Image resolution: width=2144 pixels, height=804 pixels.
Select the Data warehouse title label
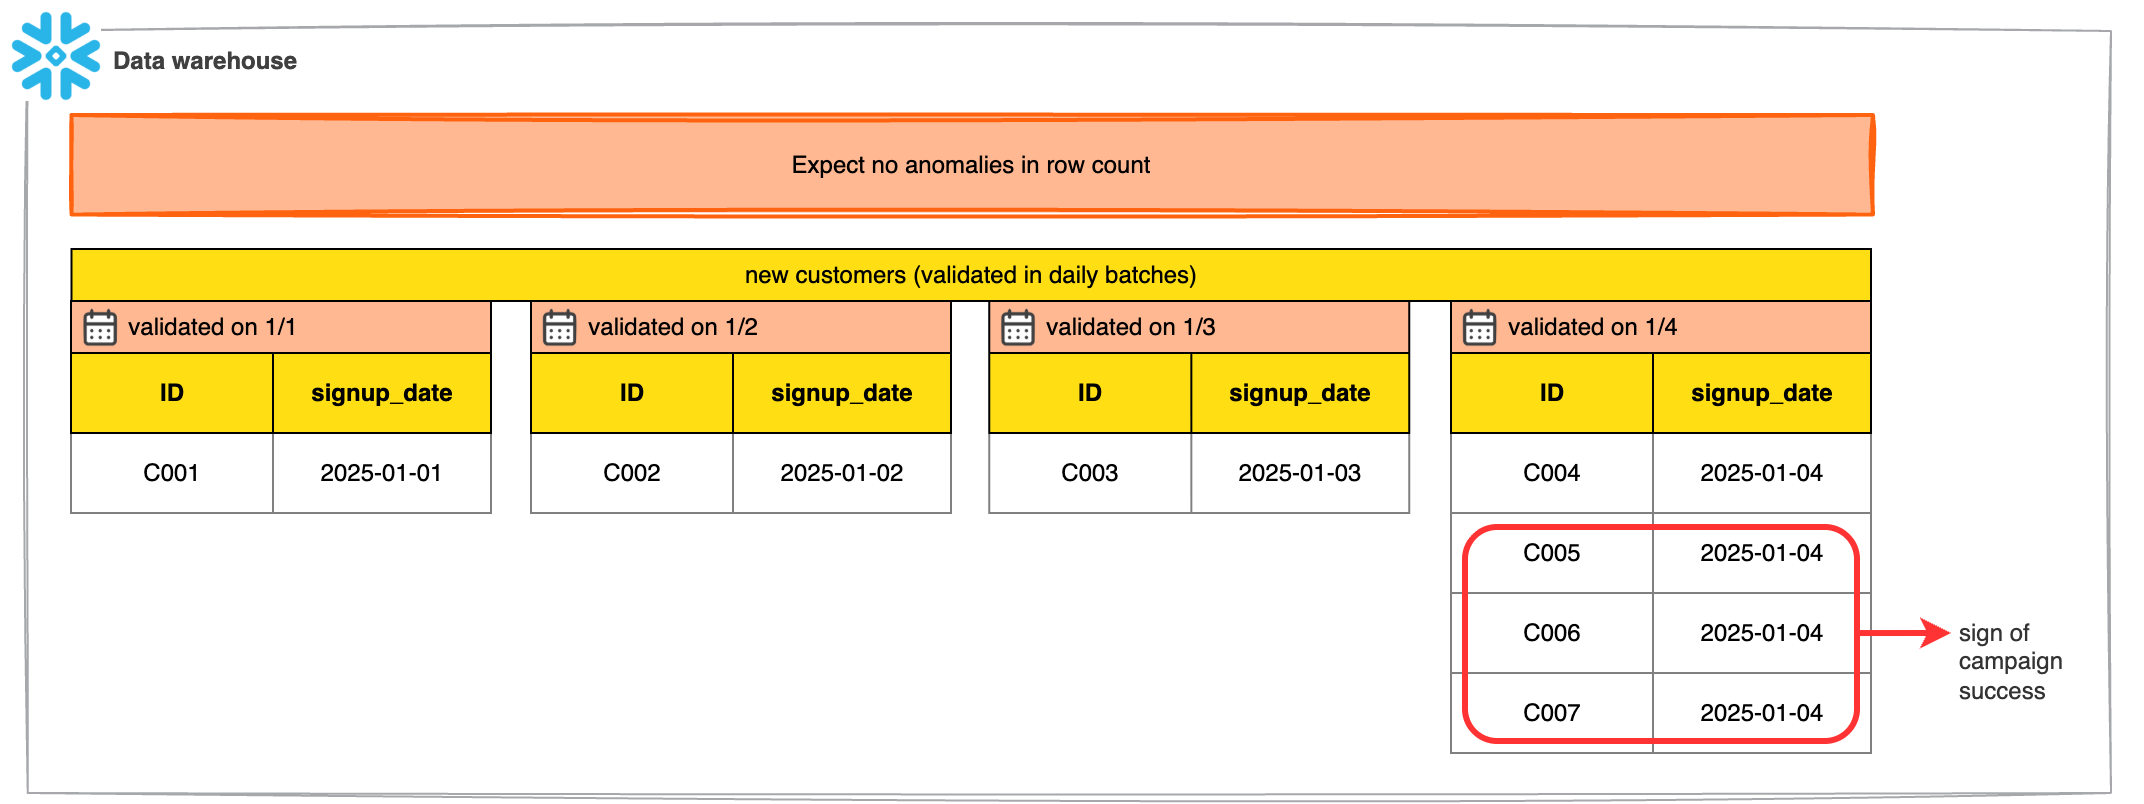(x=205, y=61)
